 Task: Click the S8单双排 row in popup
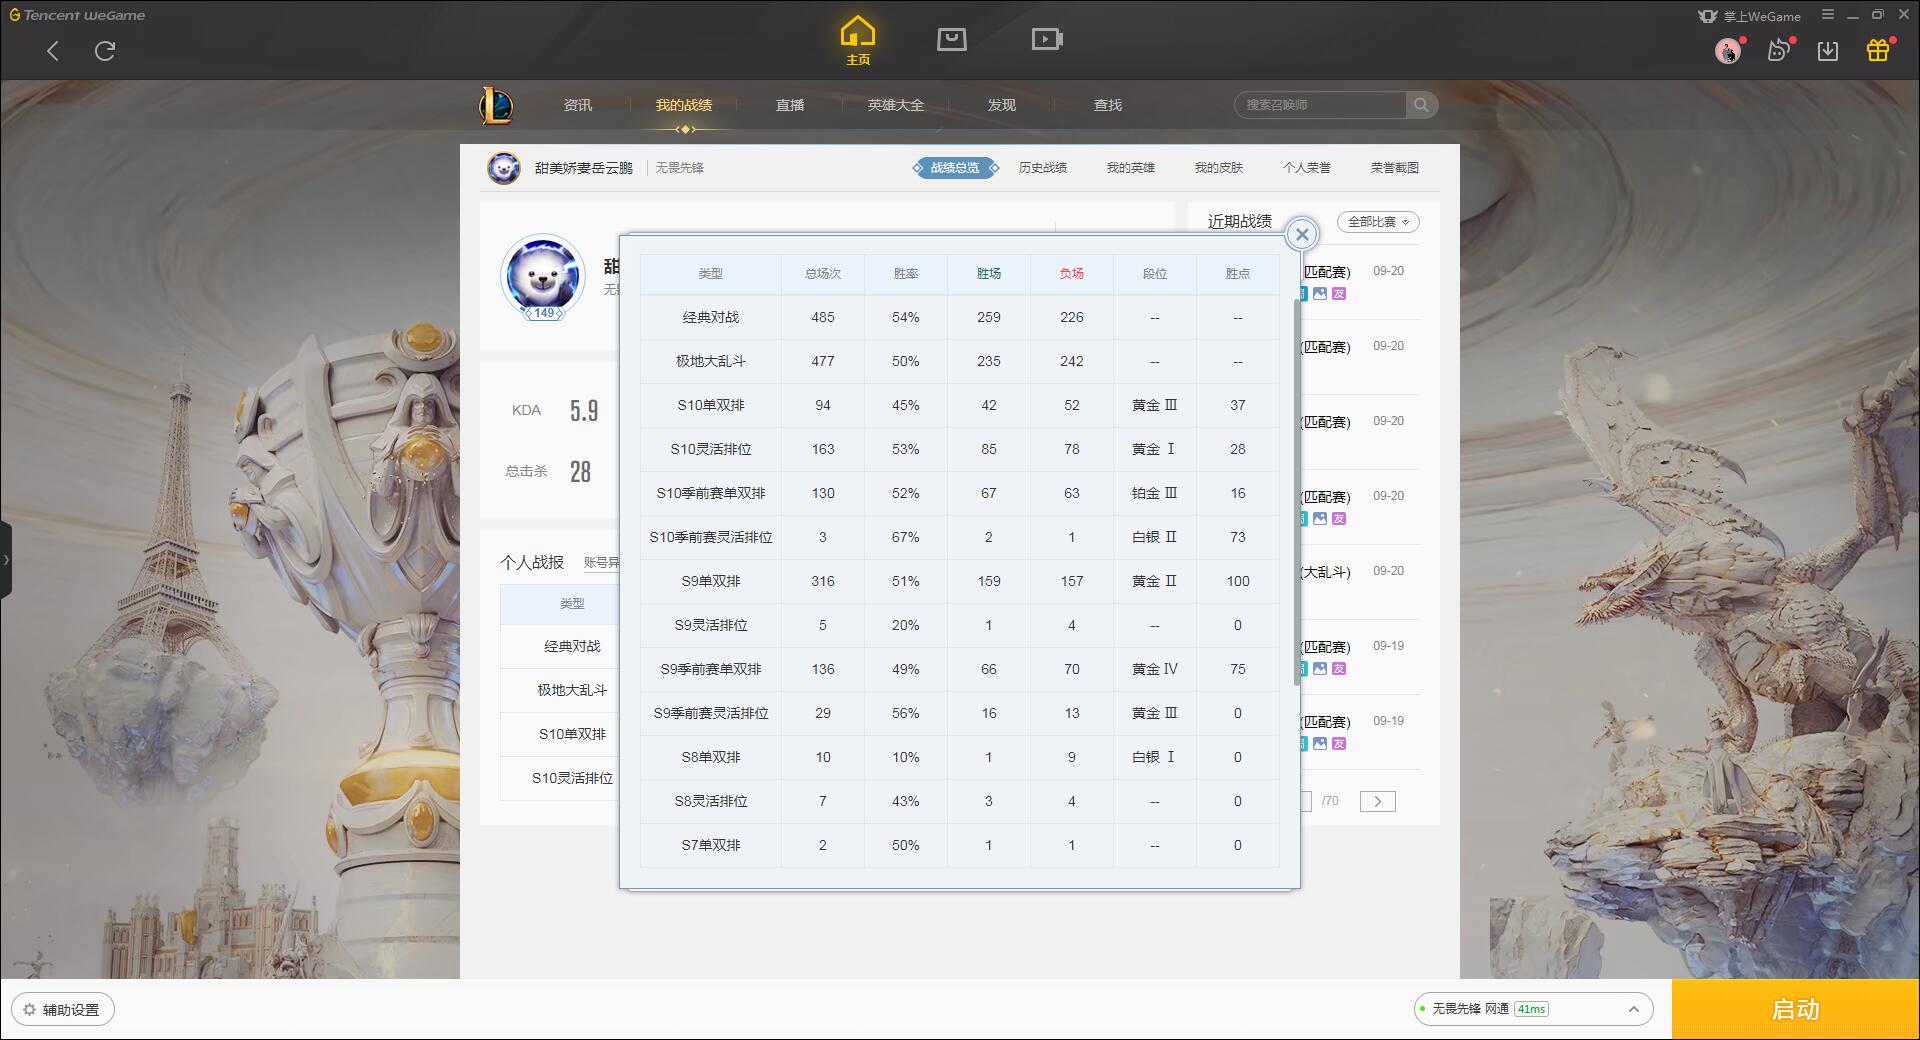tap(960, 757)
